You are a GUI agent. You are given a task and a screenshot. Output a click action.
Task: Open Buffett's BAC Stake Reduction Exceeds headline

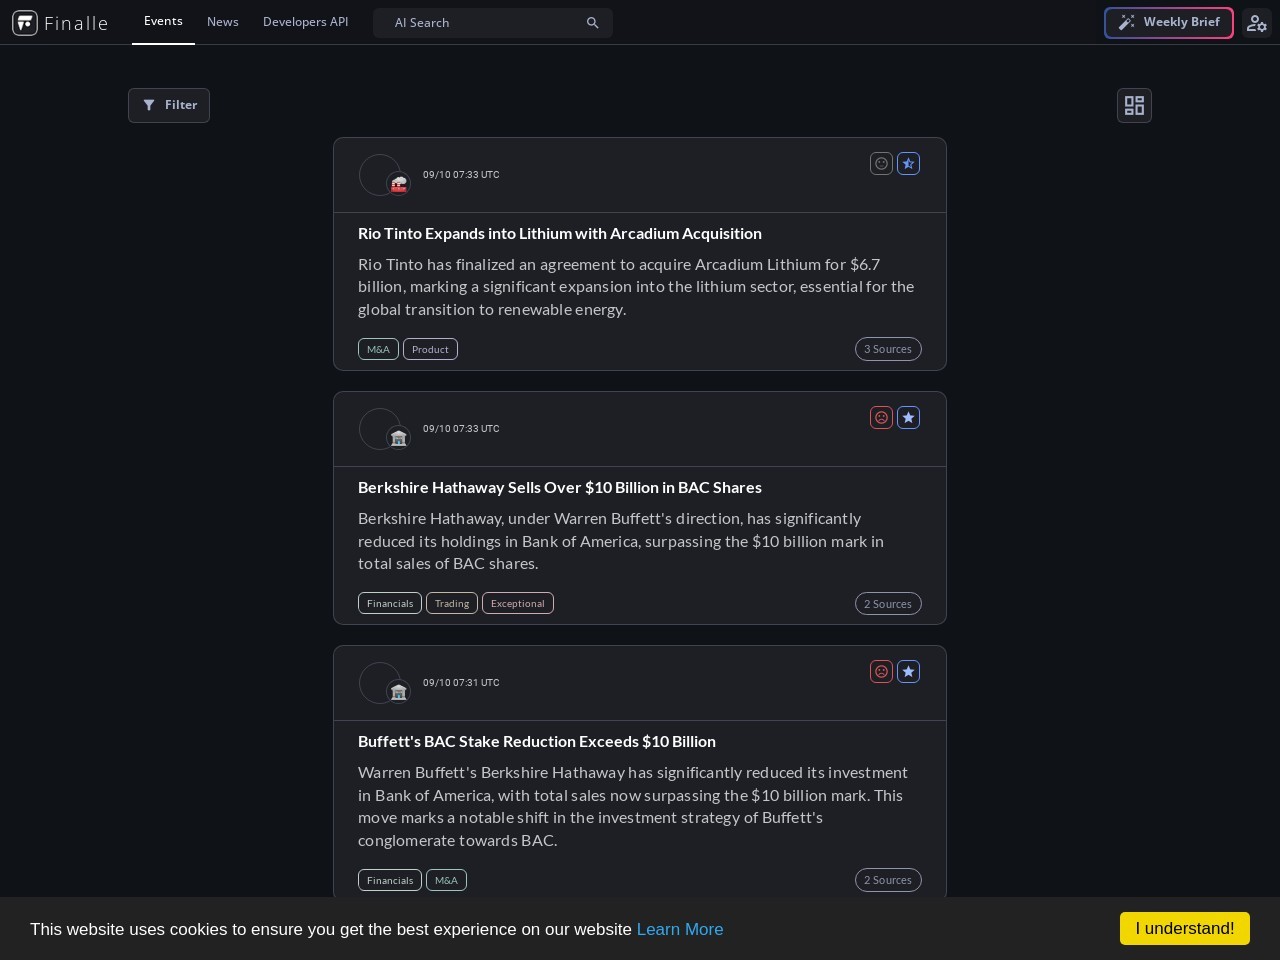point(537,741)
